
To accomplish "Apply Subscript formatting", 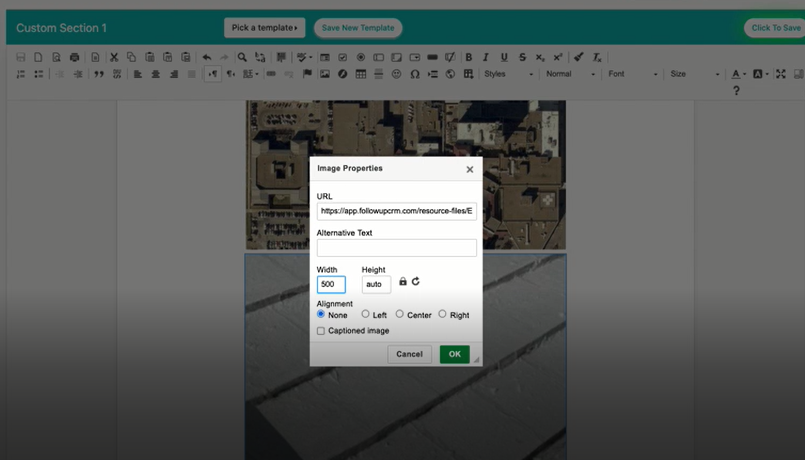I will 540,57.
